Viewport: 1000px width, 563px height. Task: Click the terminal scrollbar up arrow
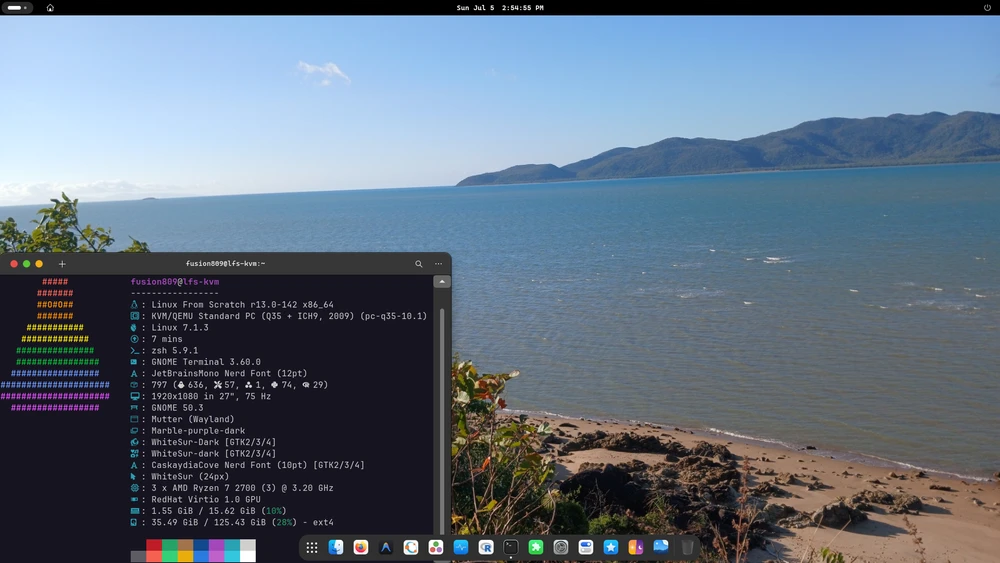tap(442, 281)
